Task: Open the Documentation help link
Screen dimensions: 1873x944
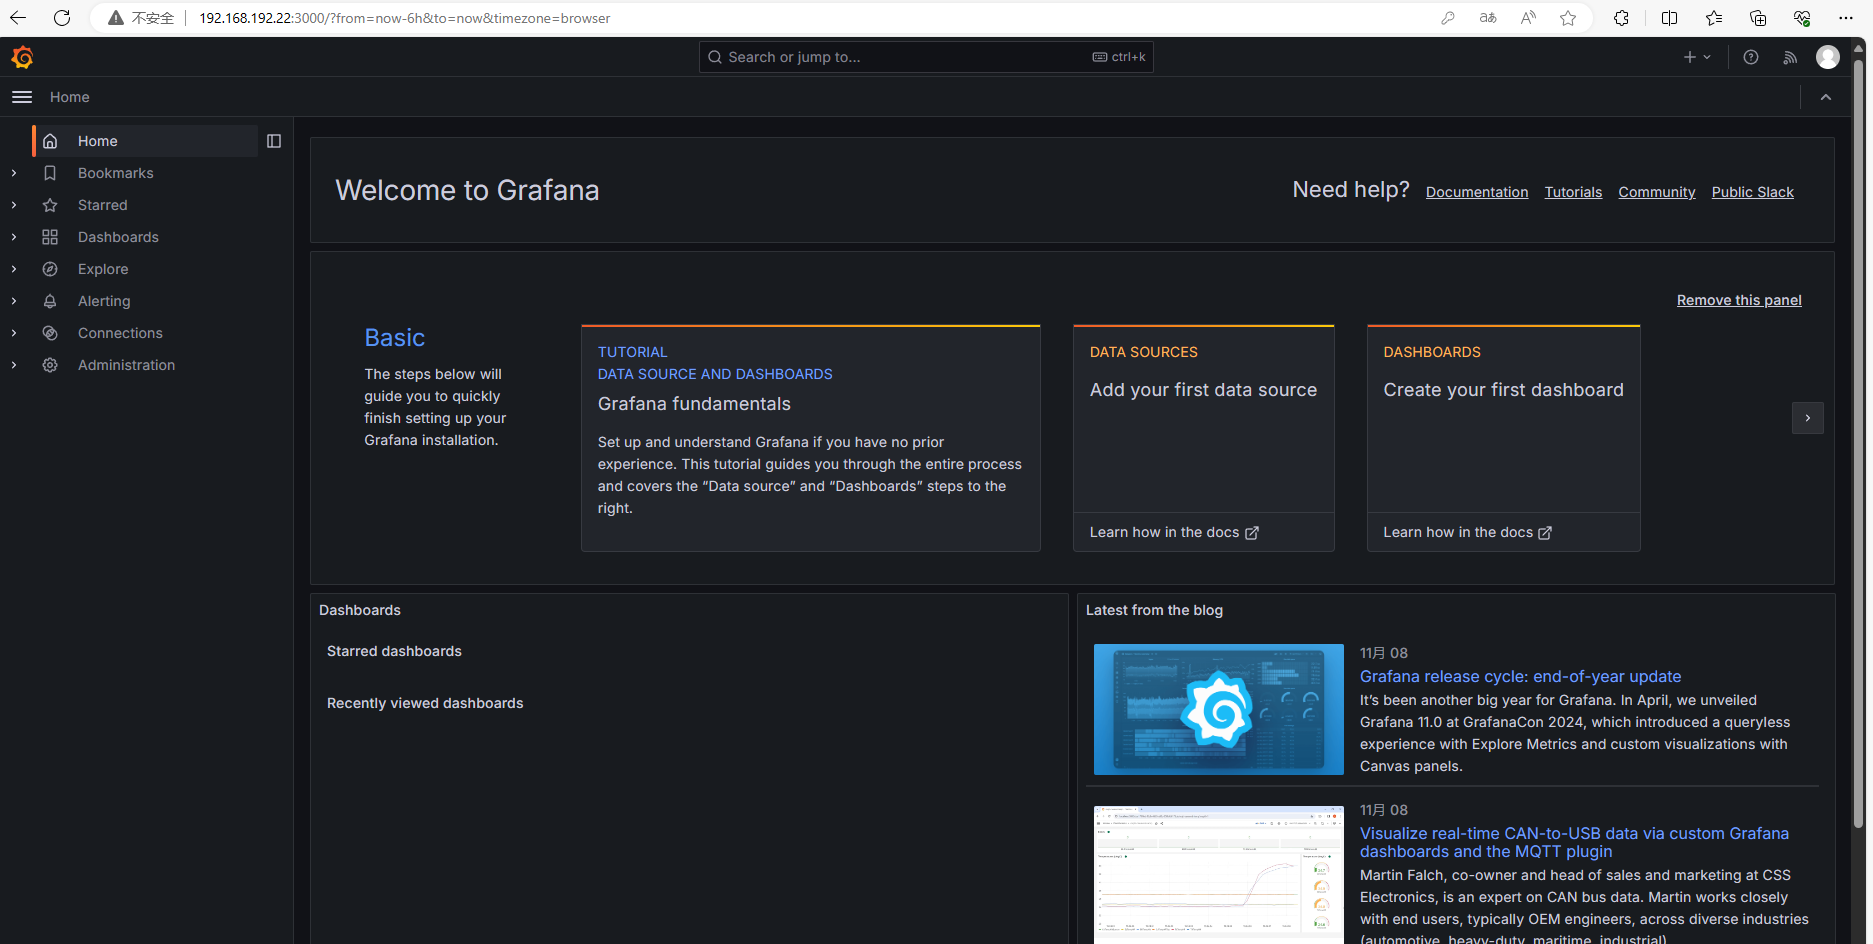Action: pyautogui.click(x=1477, y=192)
